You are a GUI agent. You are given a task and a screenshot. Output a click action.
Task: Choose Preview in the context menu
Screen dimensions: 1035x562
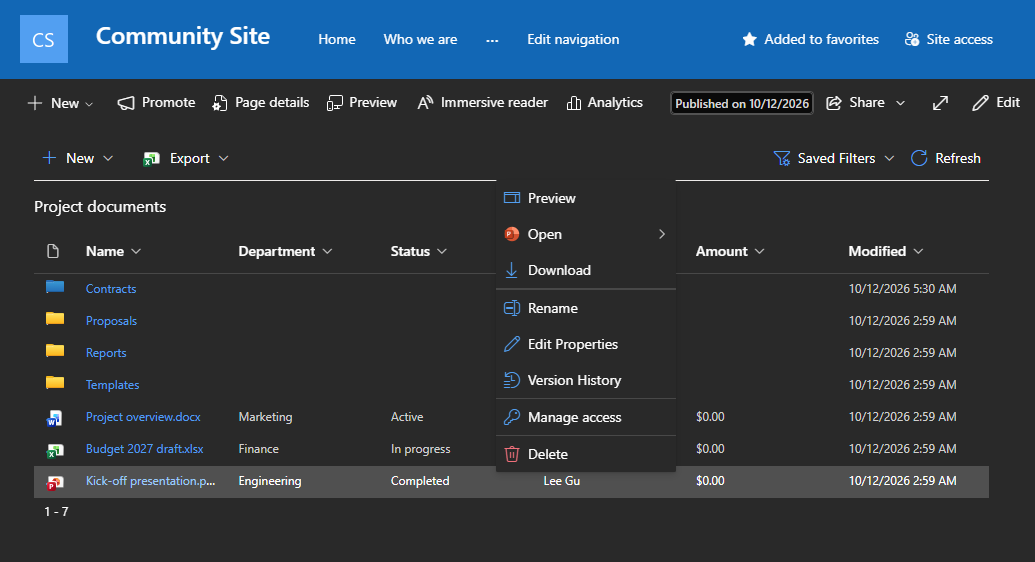(x=585, y=198)
